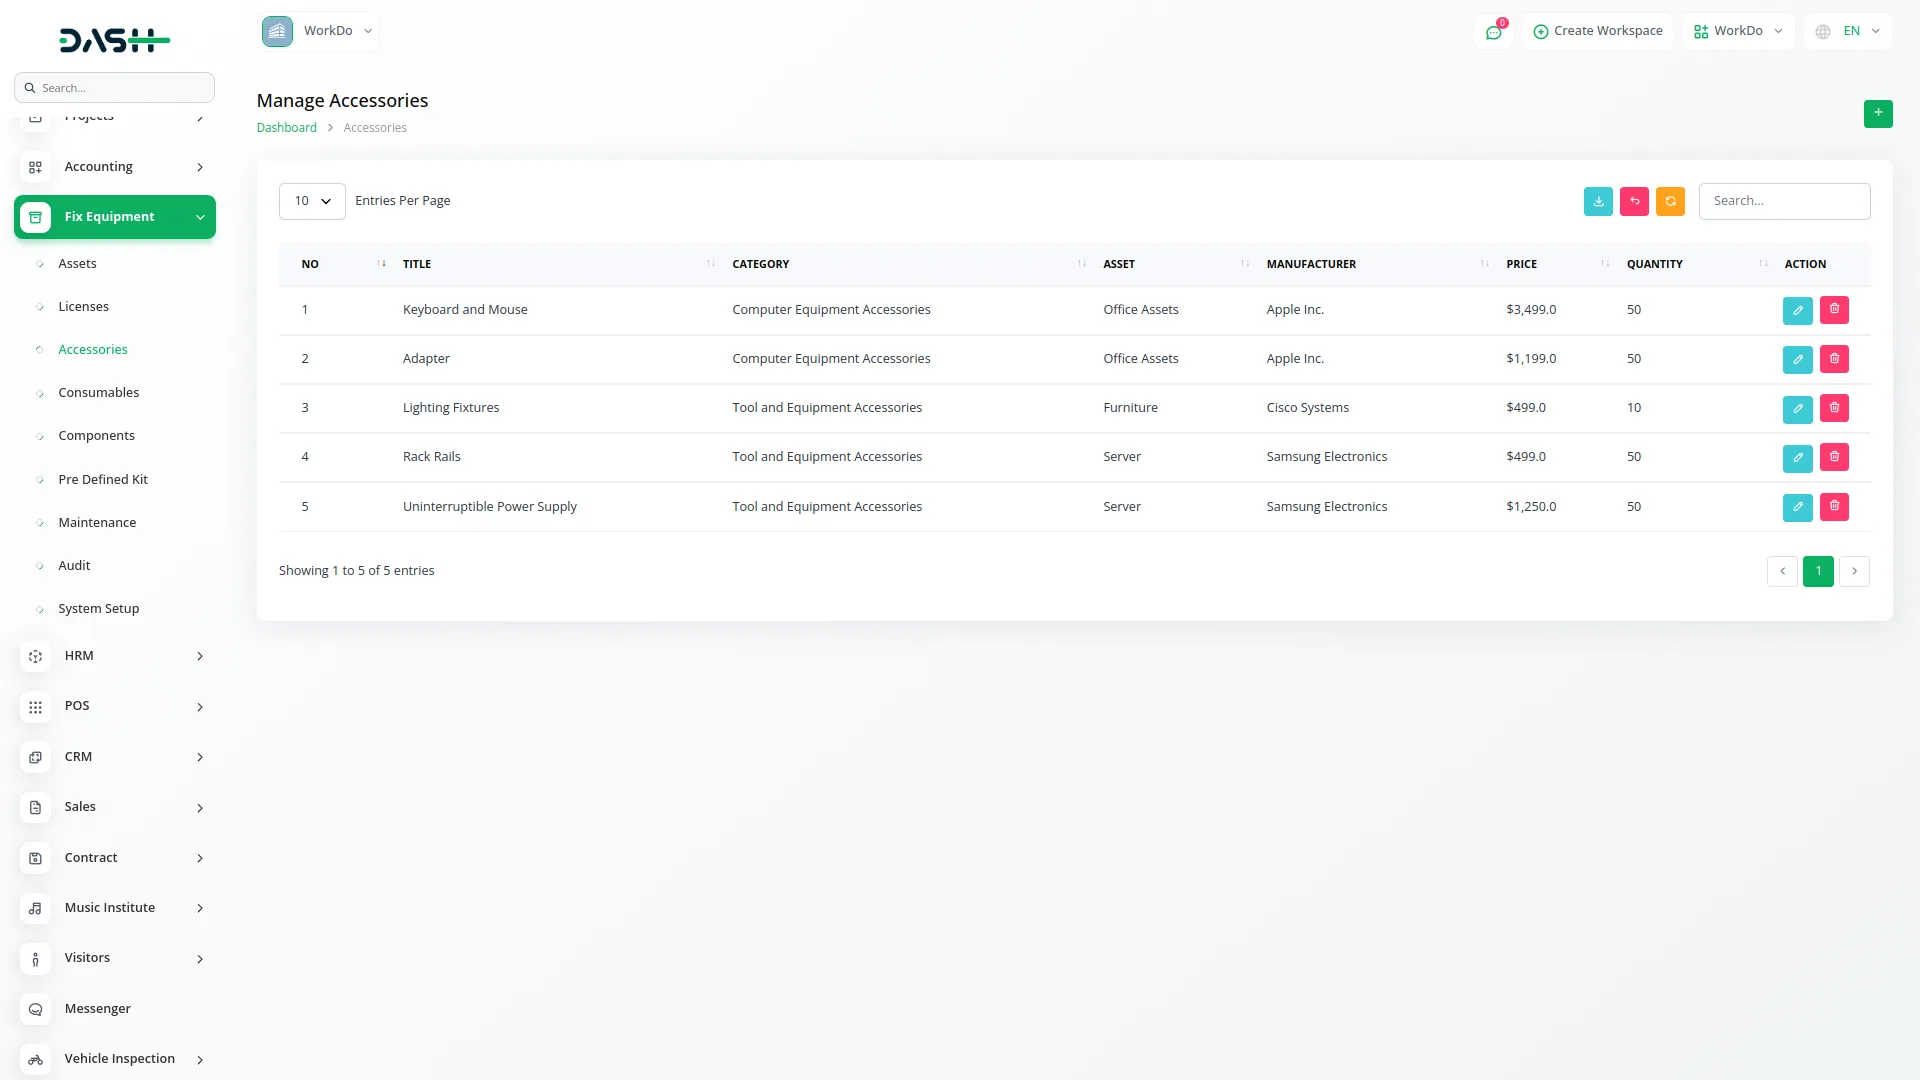Open the EN language dropdown
The width and height of the screenshot is (1920, 1080).
pos(1849,31)
